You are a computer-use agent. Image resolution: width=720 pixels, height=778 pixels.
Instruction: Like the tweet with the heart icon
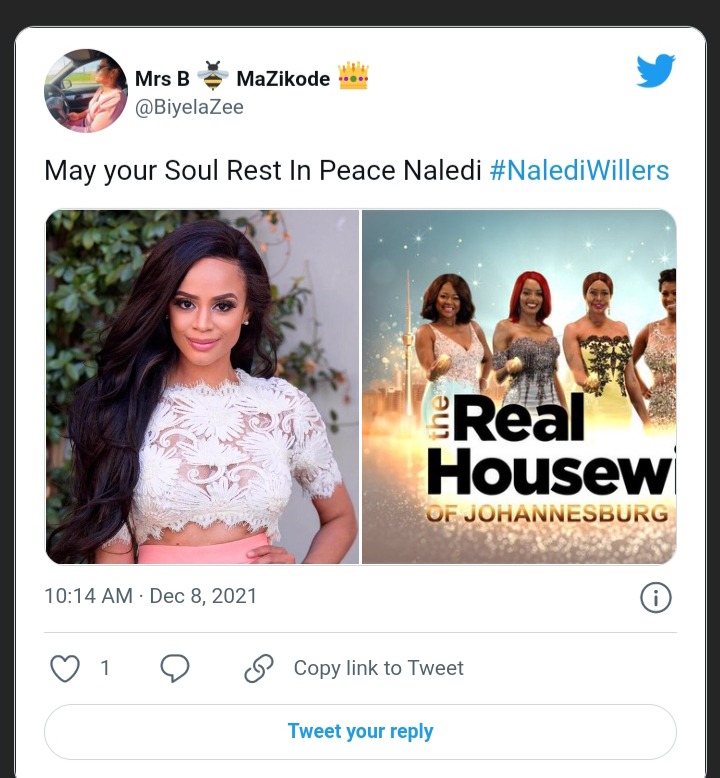tap(65, 668)
